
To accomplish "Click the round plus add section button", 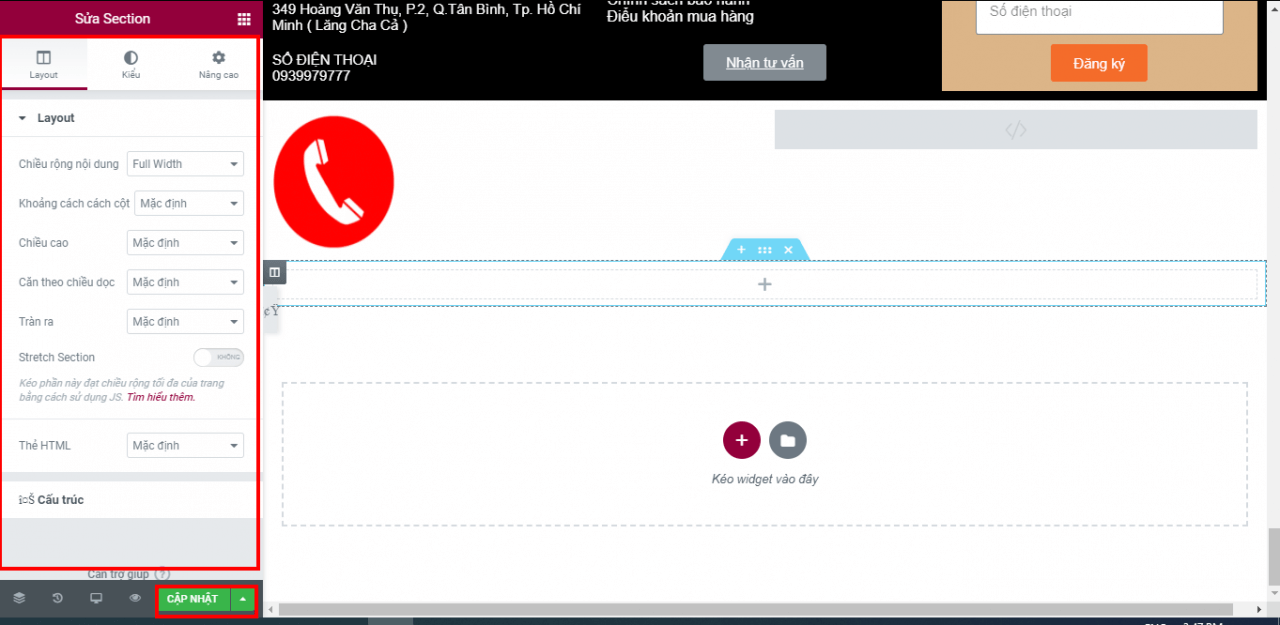I will [741, 440].
